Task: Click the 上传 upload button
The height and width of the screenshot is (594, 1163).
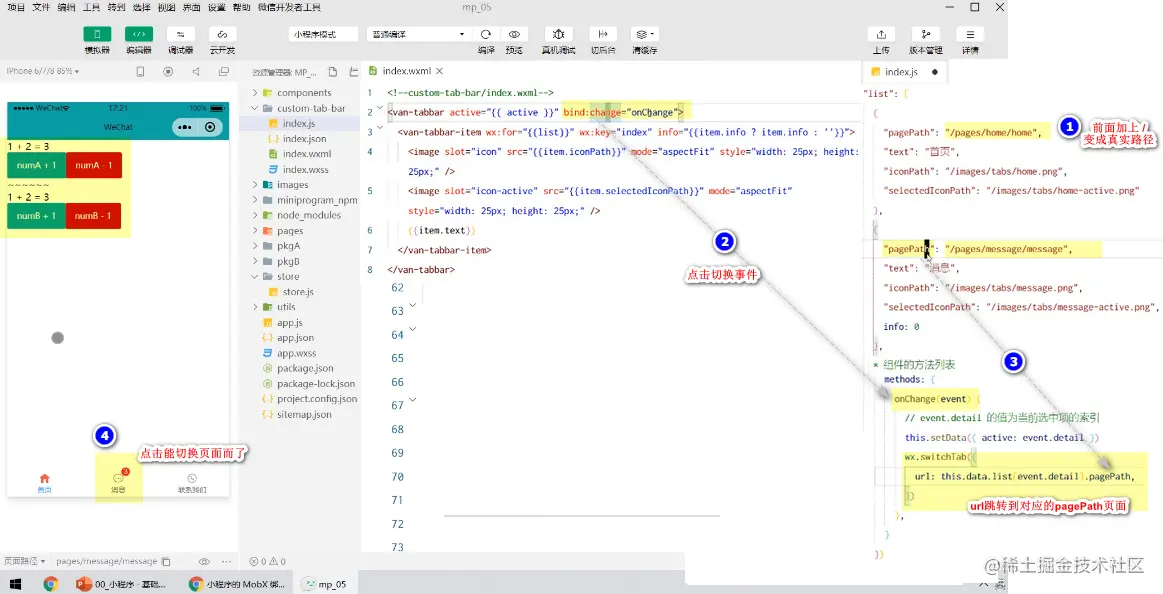Action: click(x=881, y=34)
